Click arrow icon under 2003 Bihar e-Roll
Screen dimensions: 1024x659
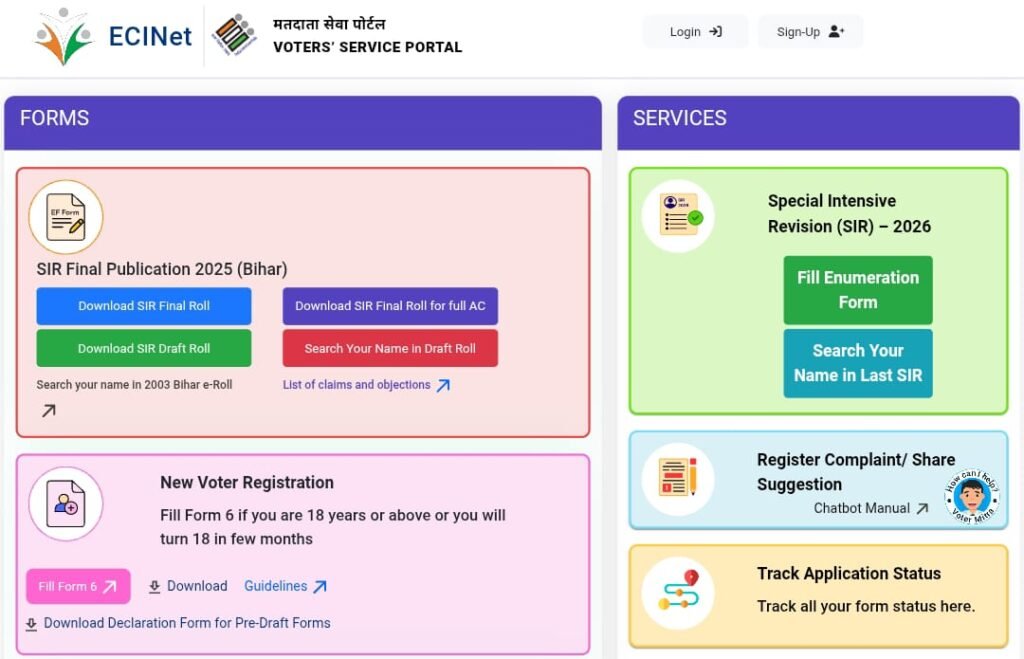tap(48, 410)
